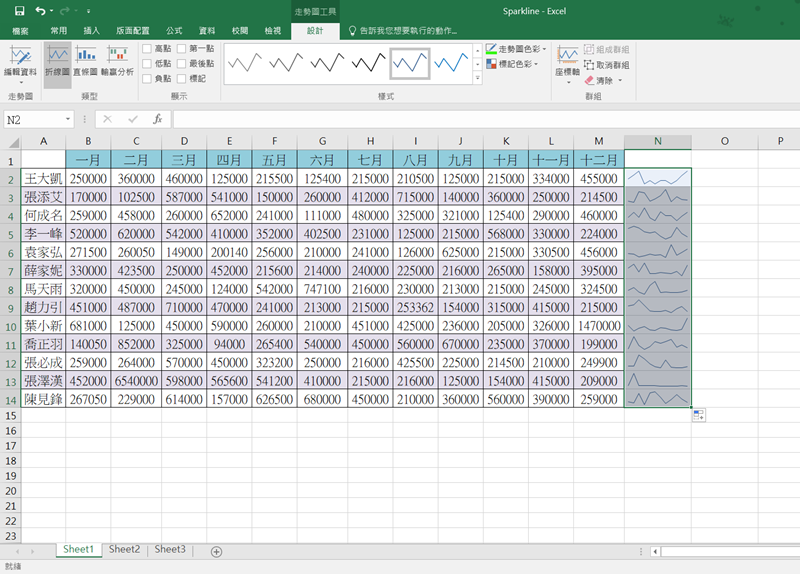
Task: Click the 編輯資料 sparkline icon
Action: coord(20,60)
